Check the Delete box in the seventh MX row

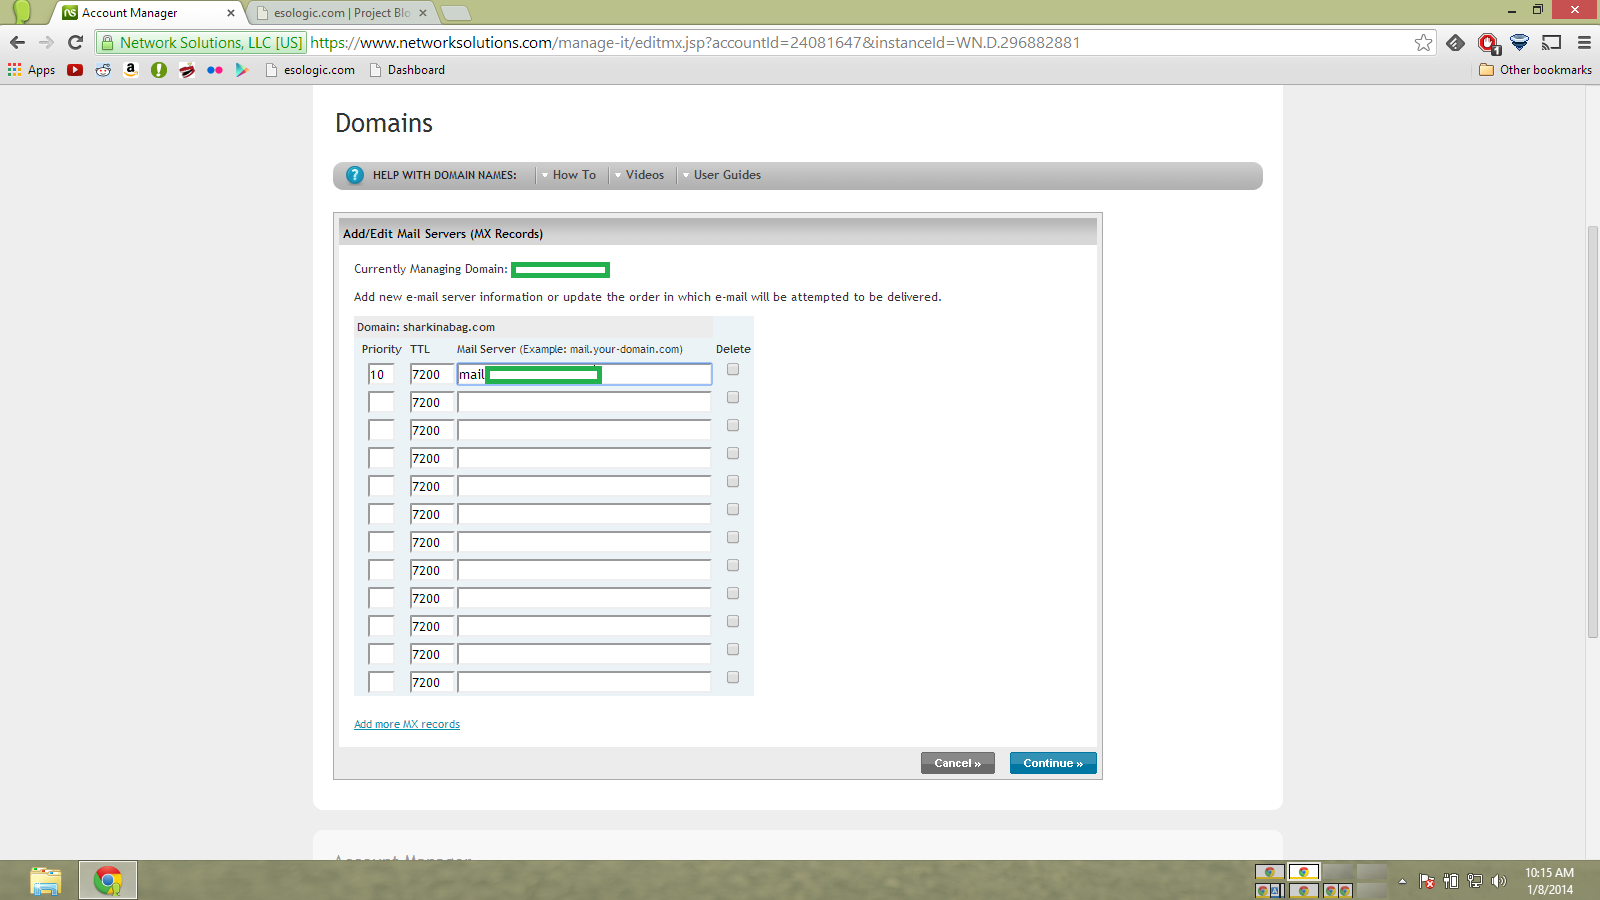tap(733, 537)
